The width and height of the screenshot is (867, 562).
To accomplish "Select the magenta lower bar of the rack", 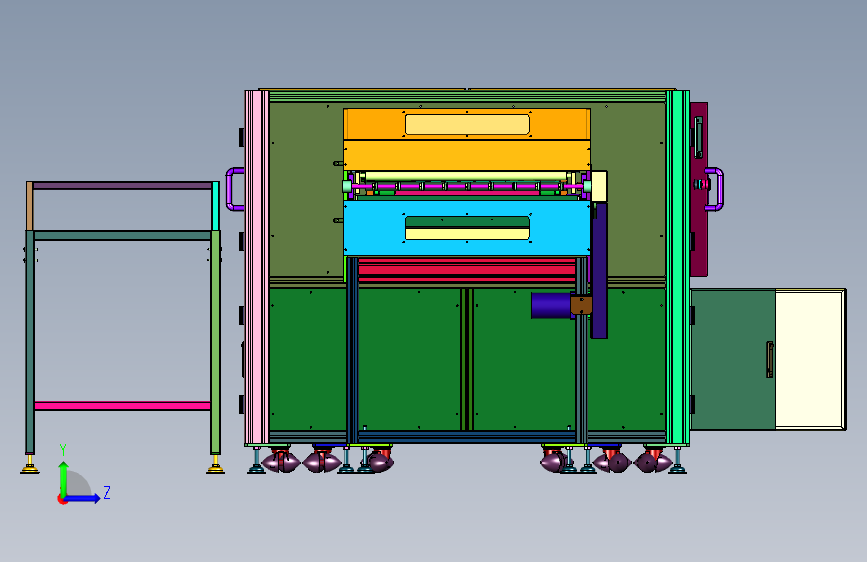I will point(122,406).
